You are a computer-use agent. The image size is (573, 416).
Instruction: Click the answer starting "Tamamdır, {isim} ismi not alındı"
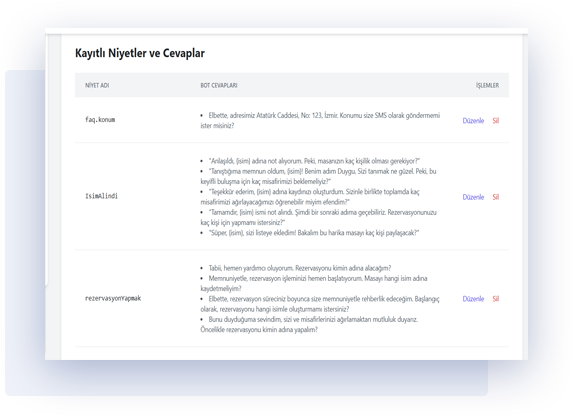point(318,217)
